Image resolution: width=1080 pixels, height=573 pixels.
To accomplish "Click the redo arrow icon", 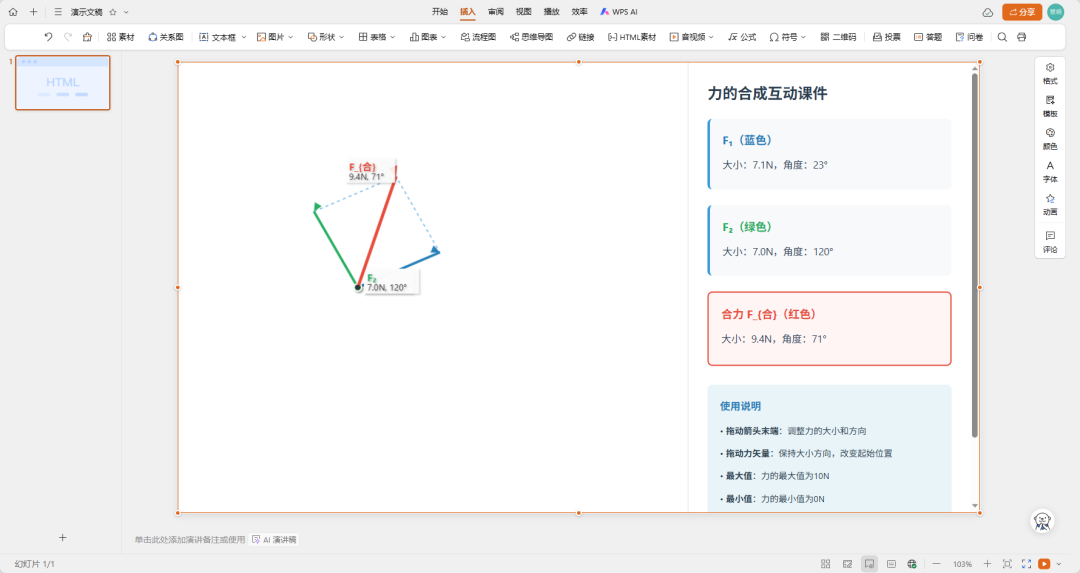I will (68, 37).
